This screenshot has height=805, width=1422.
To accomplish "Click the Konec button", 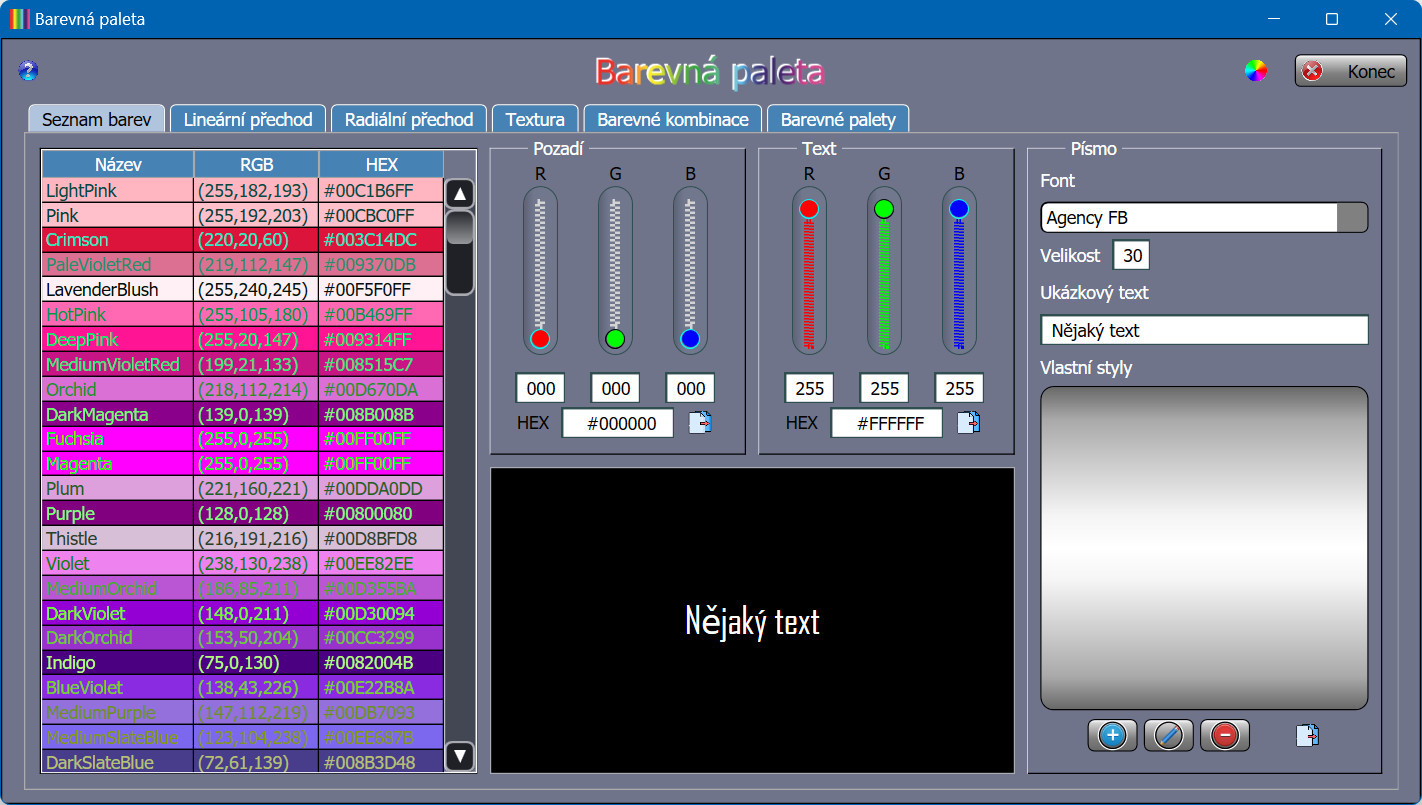I will tap(1351, 71).
